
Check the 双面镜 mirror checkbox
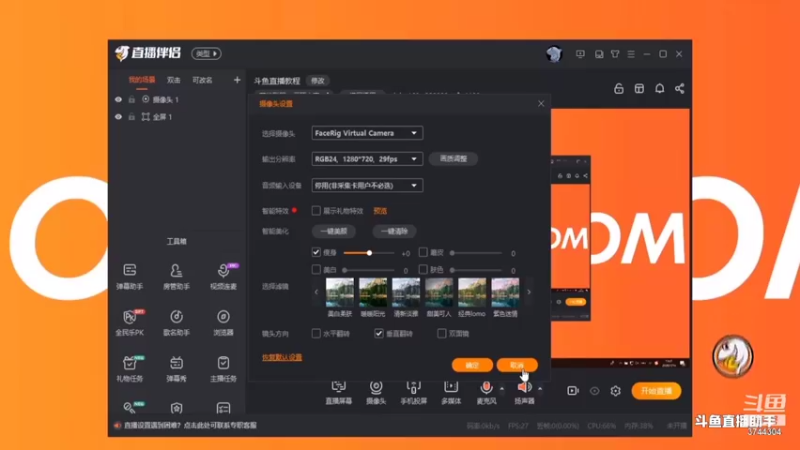(x=441, y=333)
